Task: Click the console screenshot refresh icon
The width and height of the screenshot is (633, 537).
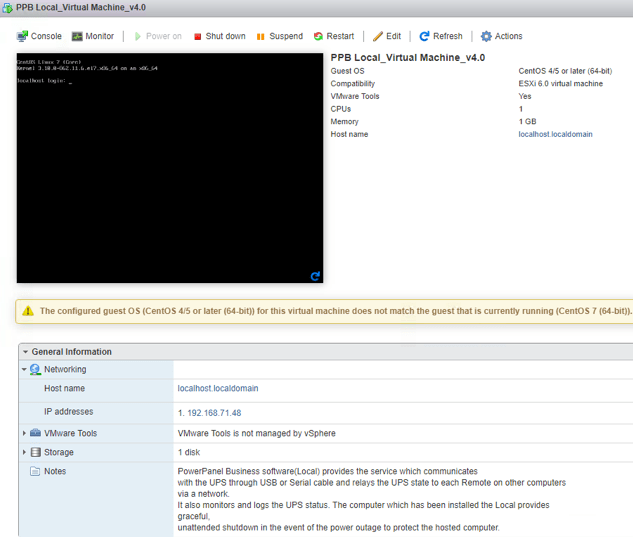Action: [x=315, y=276]
